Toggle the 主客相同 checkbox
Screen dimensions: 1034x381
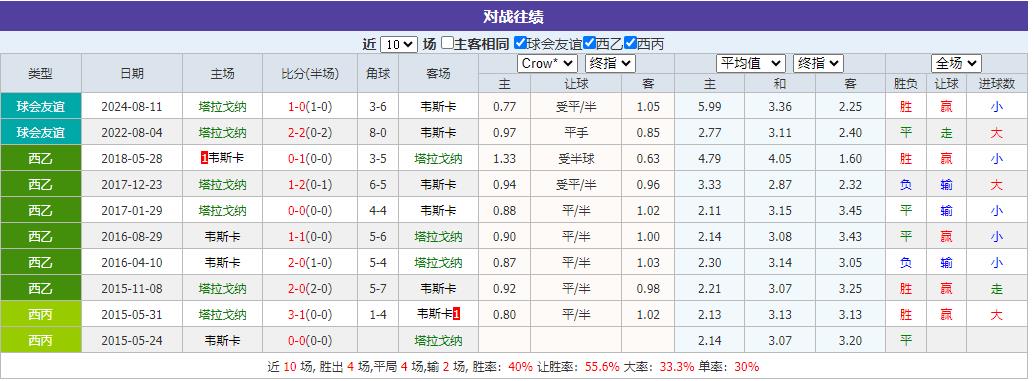tap(448, 44)
